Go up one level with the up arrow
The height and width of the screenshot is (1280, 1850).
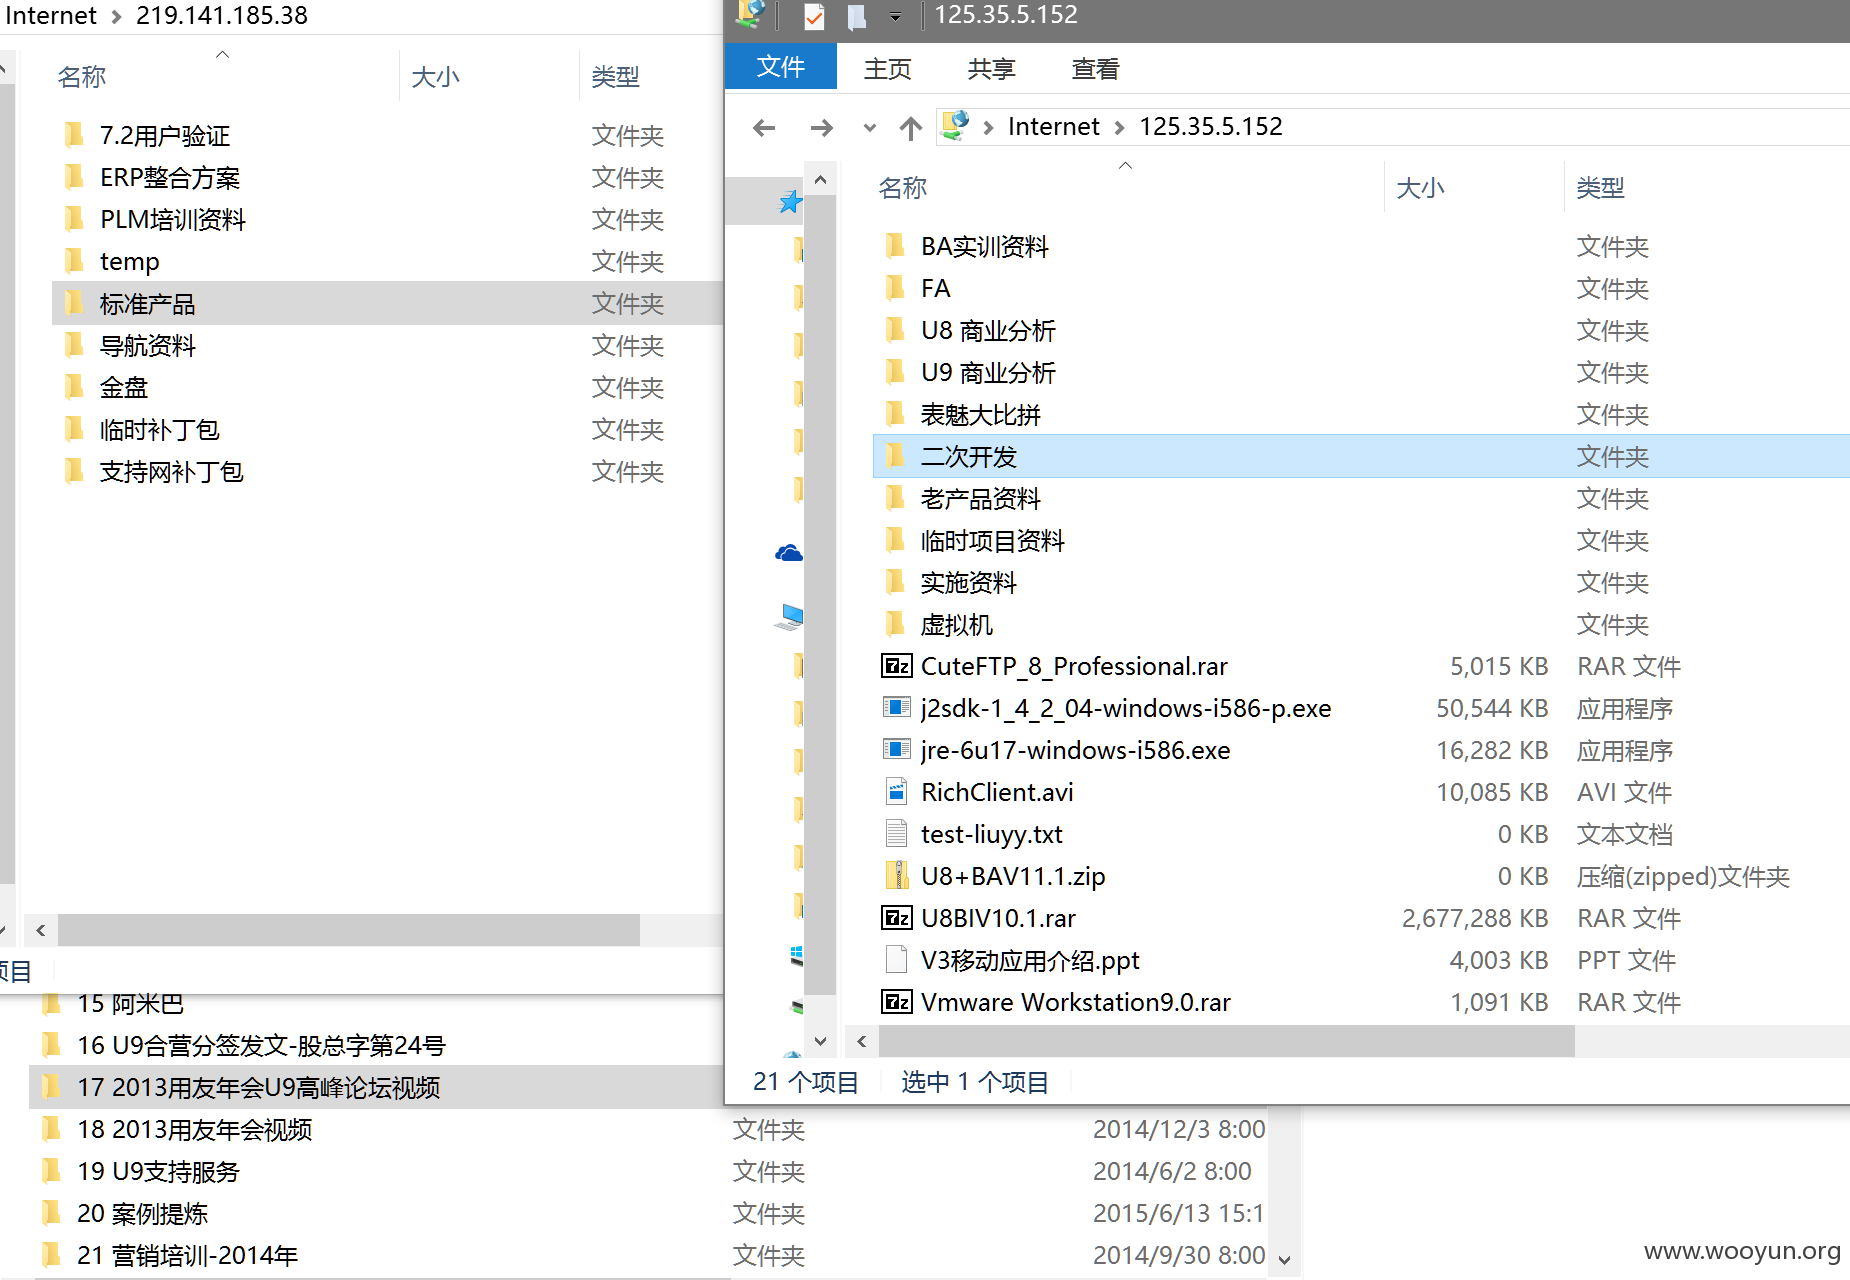tap(910, 127)
